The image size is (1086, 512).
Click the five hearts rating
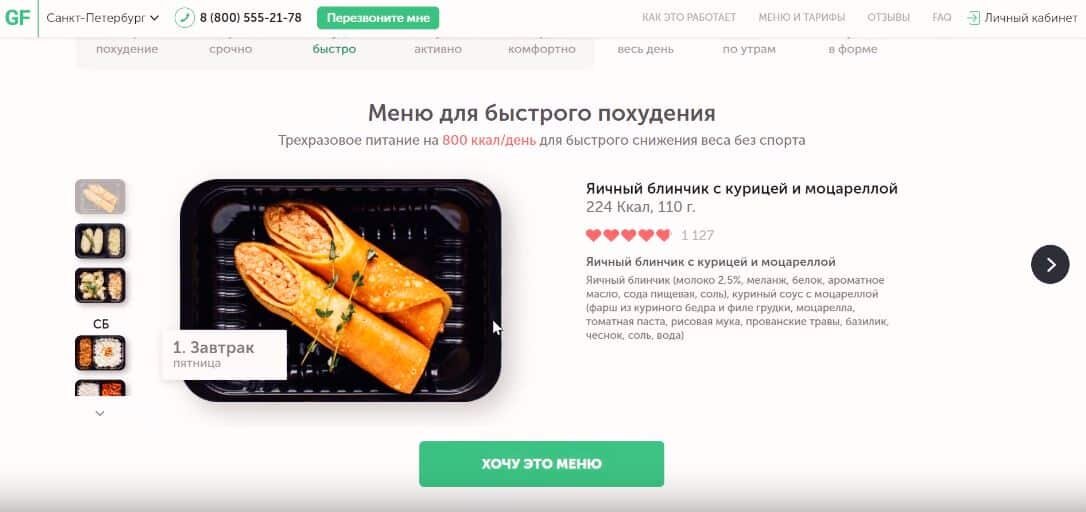[x=628, y=235]
